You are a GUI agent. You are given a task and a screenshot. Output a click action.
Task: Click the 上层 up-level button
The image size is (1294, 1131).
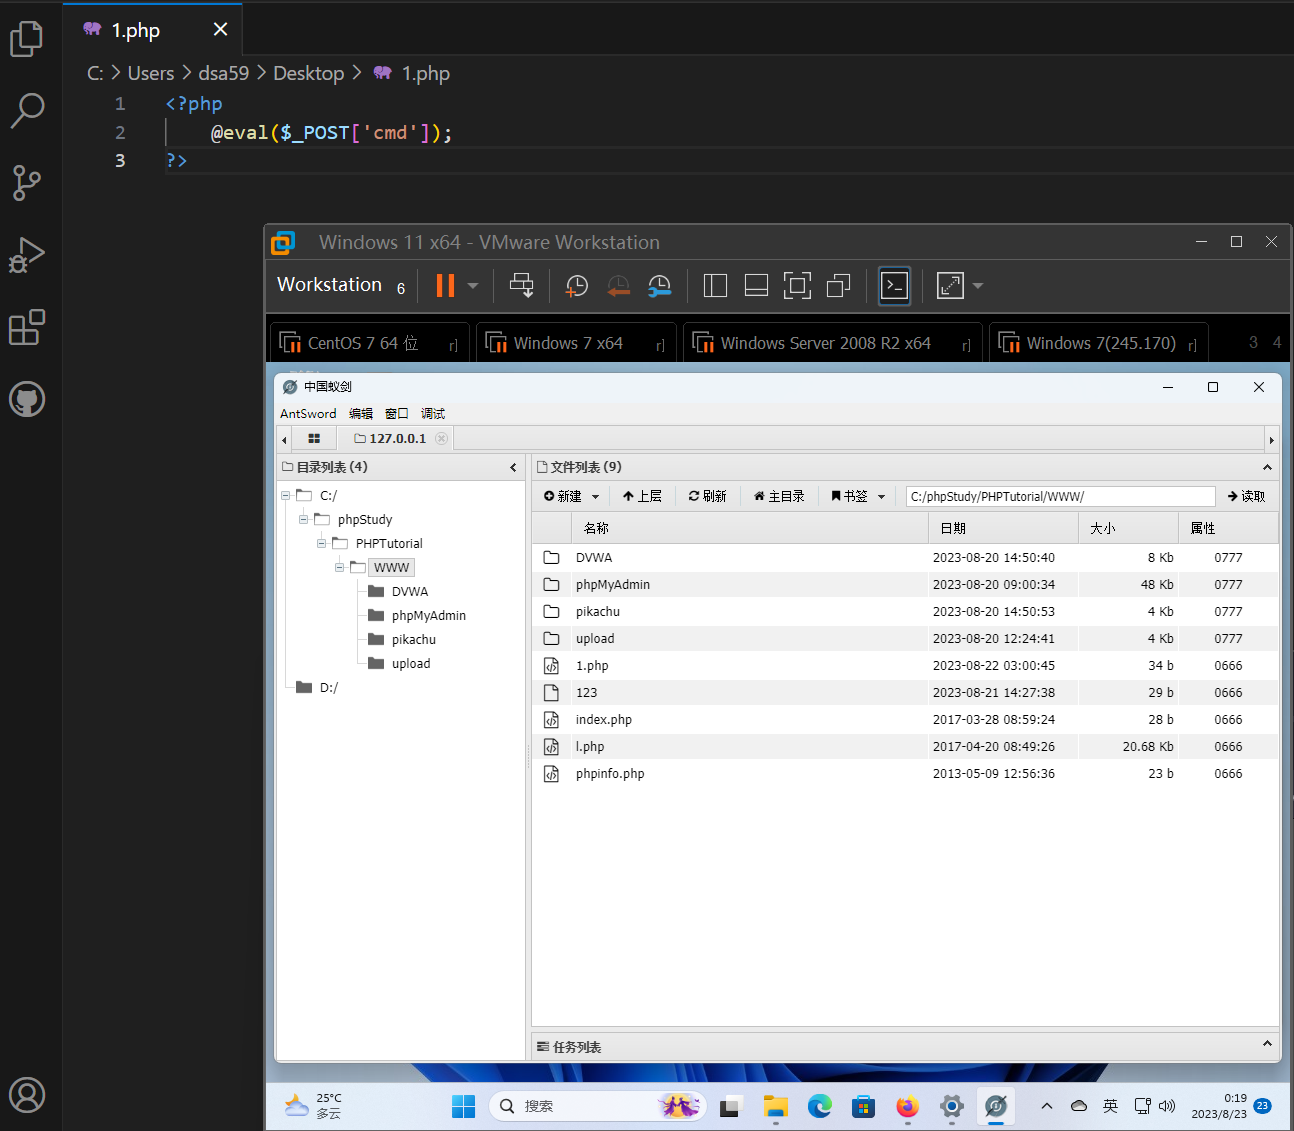642,496
